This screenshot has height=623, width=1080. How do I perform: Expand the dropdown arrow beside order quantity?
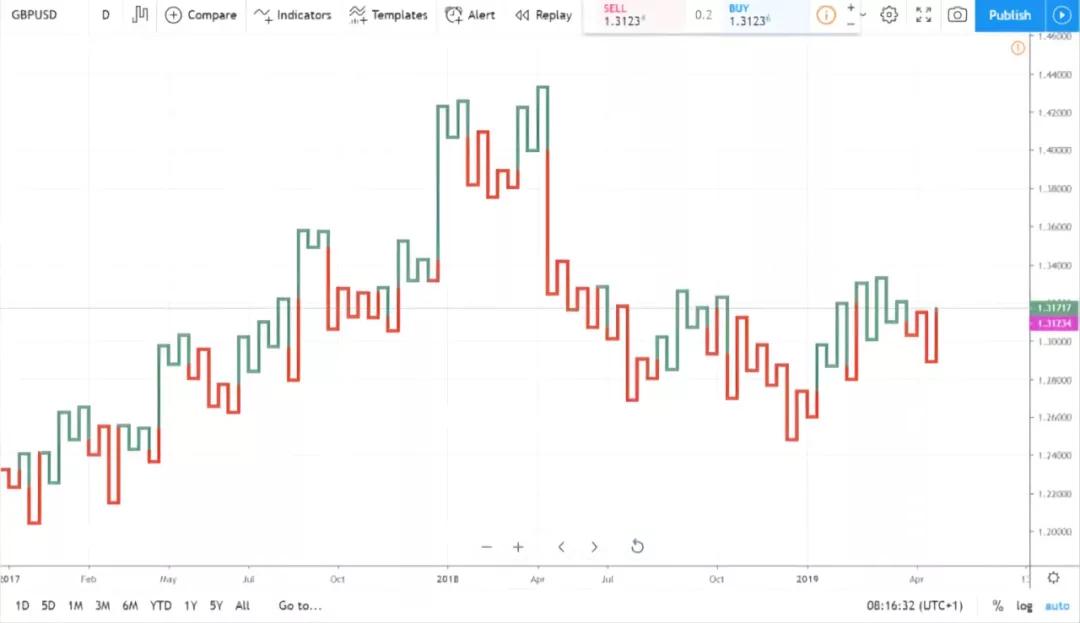[x=863, y=14]
